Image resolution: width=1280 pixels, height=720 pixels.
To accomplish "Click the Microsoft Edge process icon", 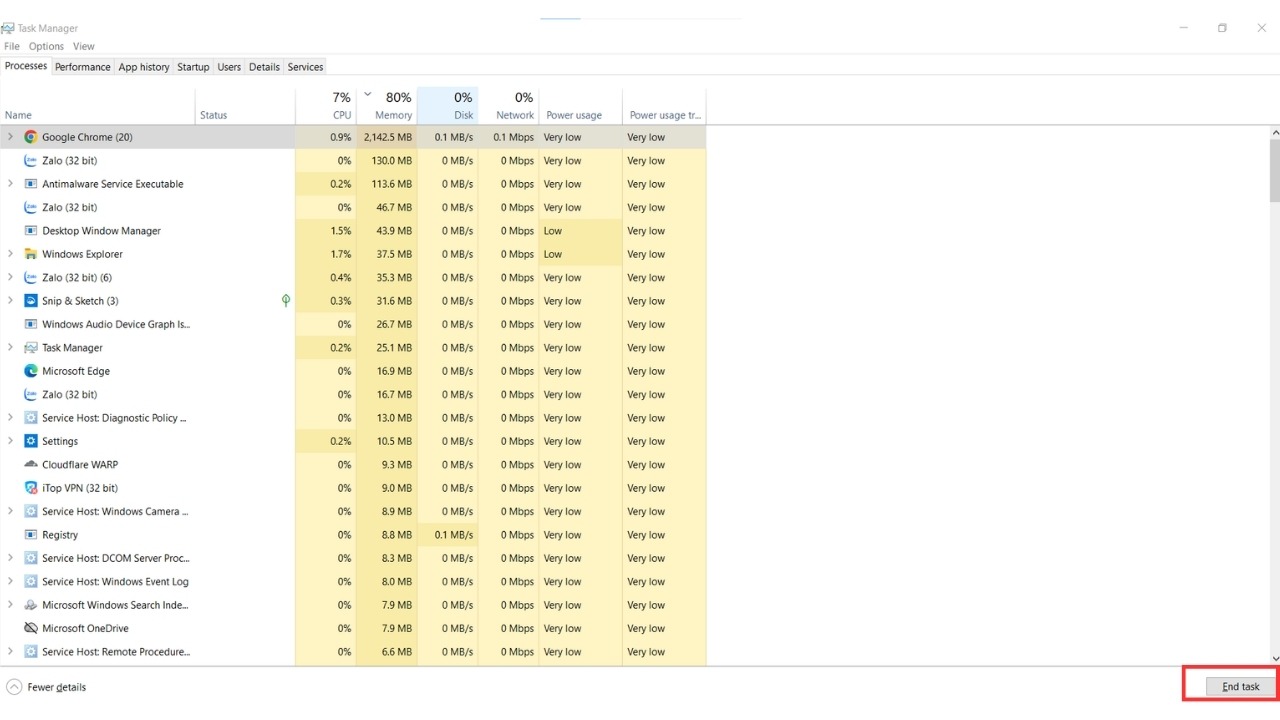I will click(x=31, y=371).
